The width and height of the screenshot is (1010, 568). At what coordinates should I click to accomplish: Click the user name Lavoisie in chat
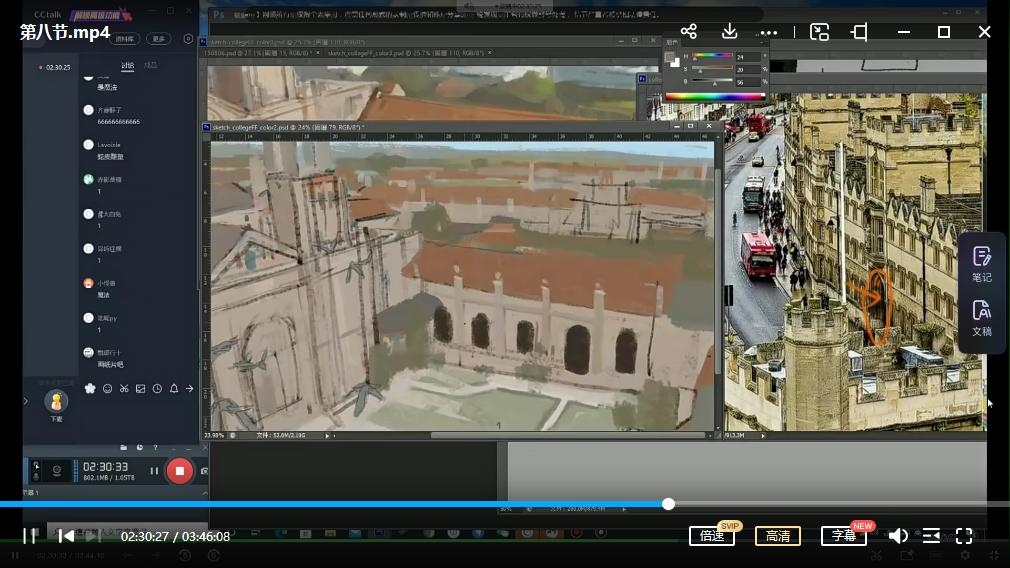pyautogui.click(x=109, y=145)
